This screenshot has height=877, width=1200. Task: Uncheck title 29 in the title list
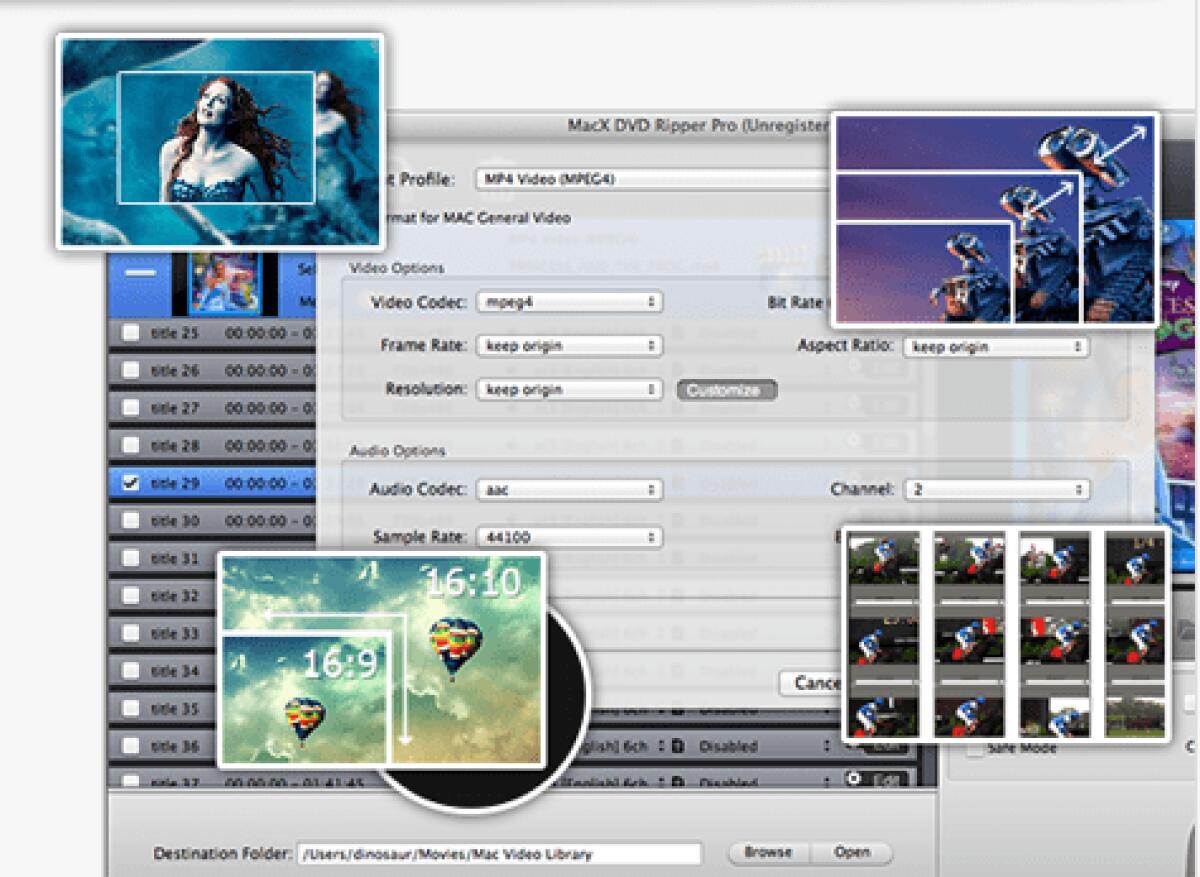pos(130,482)
